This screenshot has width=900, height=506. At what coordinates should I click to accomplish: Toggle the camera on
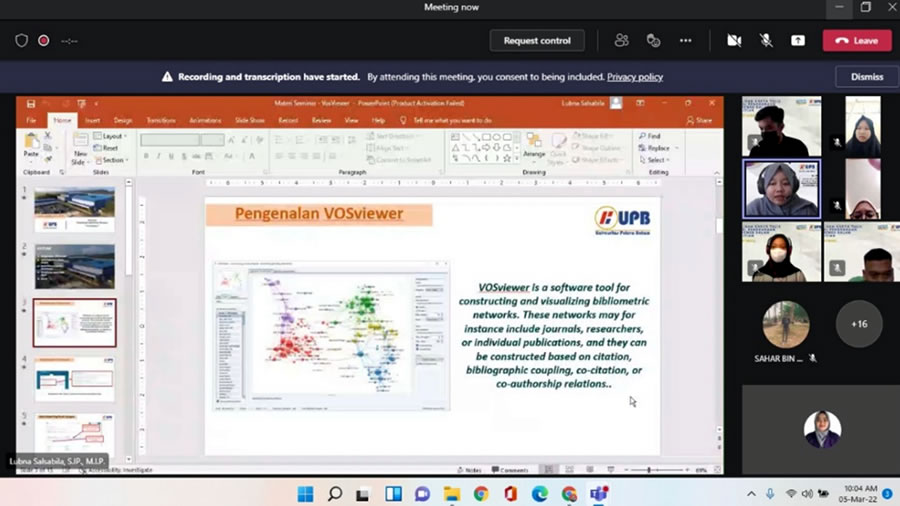pyautogui.click(x=734, y=40)
